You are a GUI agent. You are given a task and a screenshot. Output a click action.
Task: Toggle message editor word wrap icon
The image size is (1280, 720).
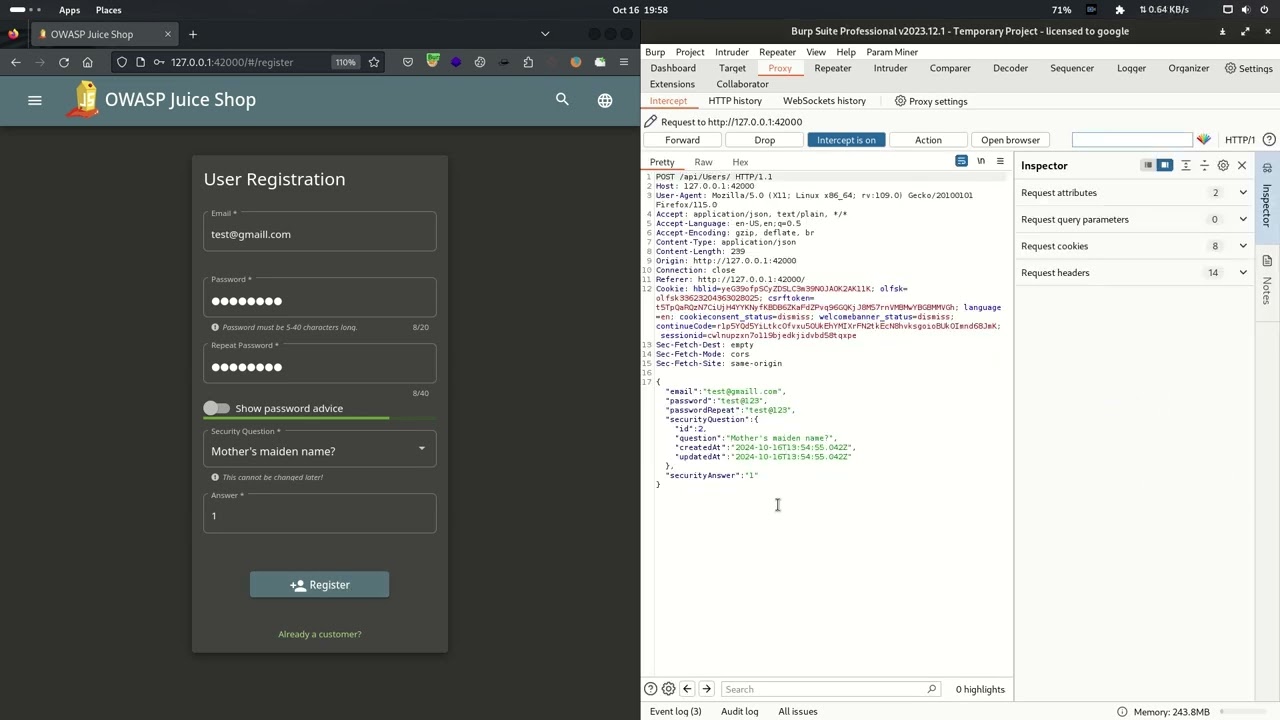[x=961, y=162]
